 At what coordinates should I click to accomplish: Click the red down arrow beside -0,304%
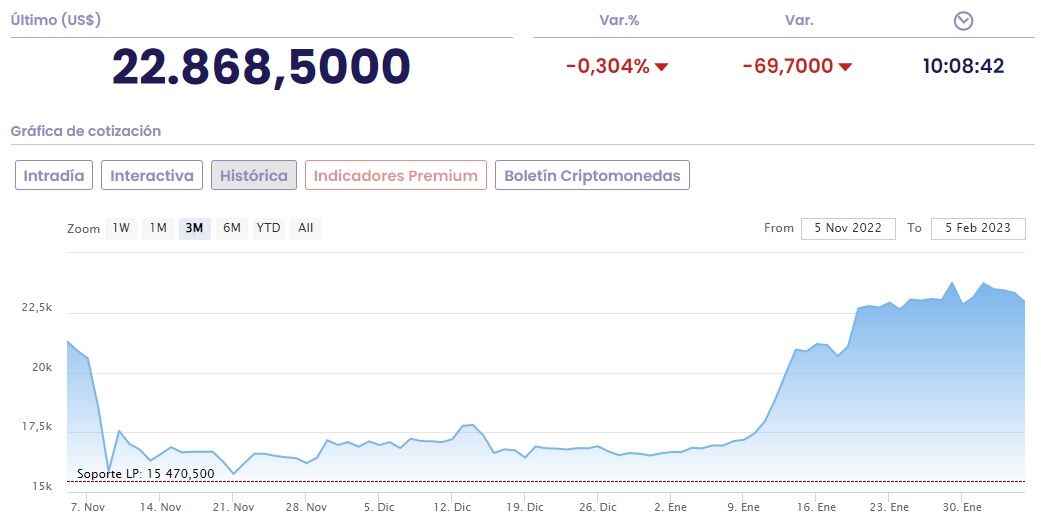click(661, 67)
